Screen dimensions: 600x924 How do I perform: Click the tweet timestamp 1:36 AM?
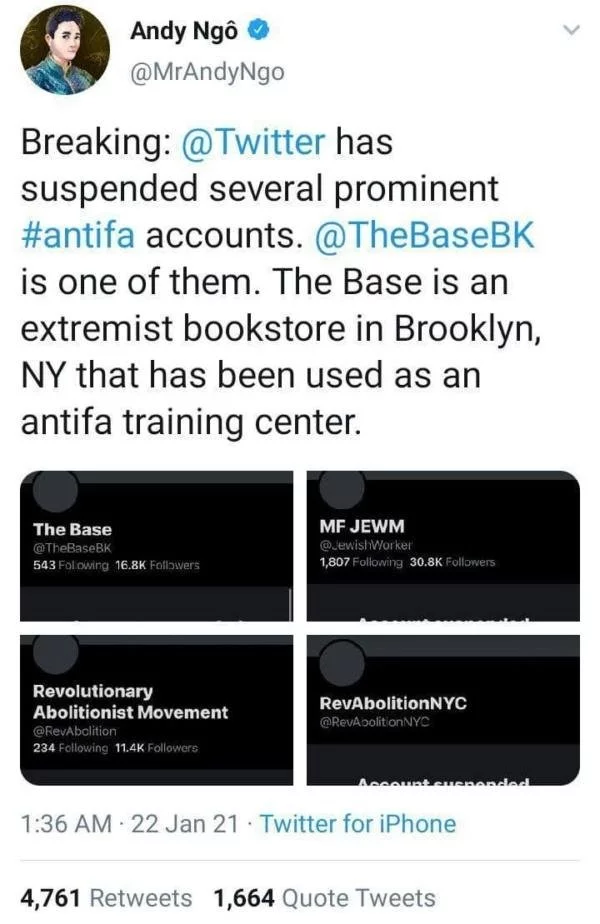click(65, 824)
